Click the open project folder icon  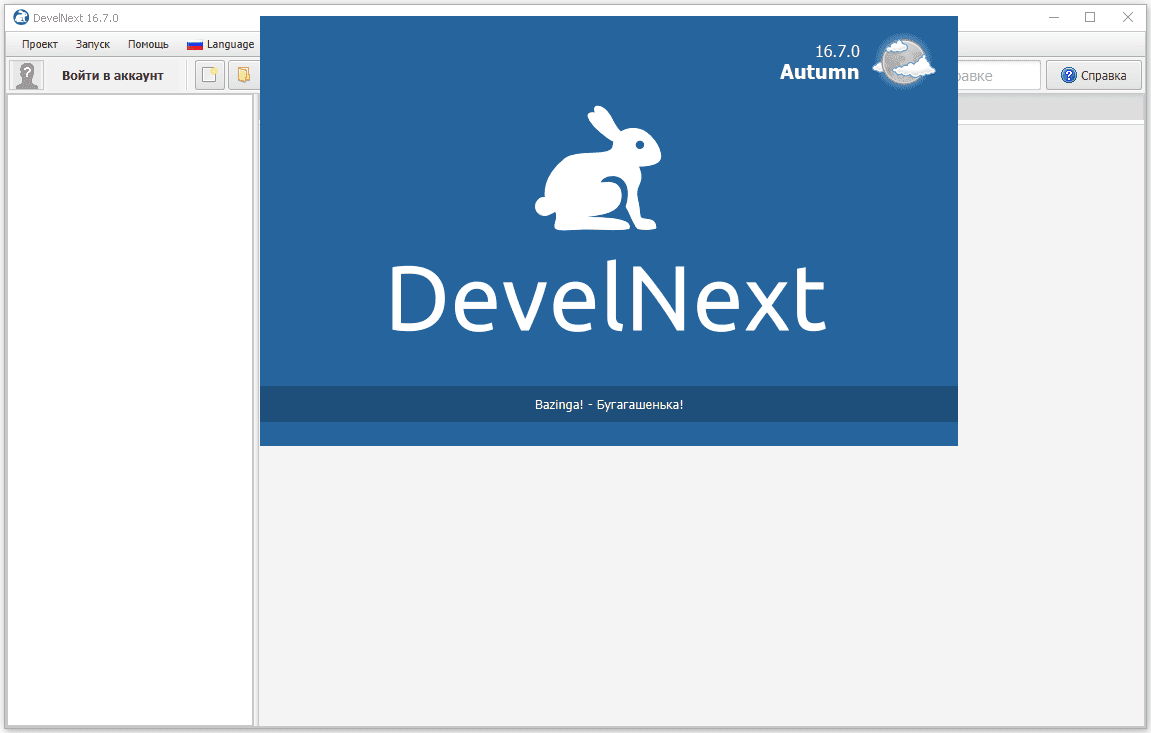coord(244,76)
